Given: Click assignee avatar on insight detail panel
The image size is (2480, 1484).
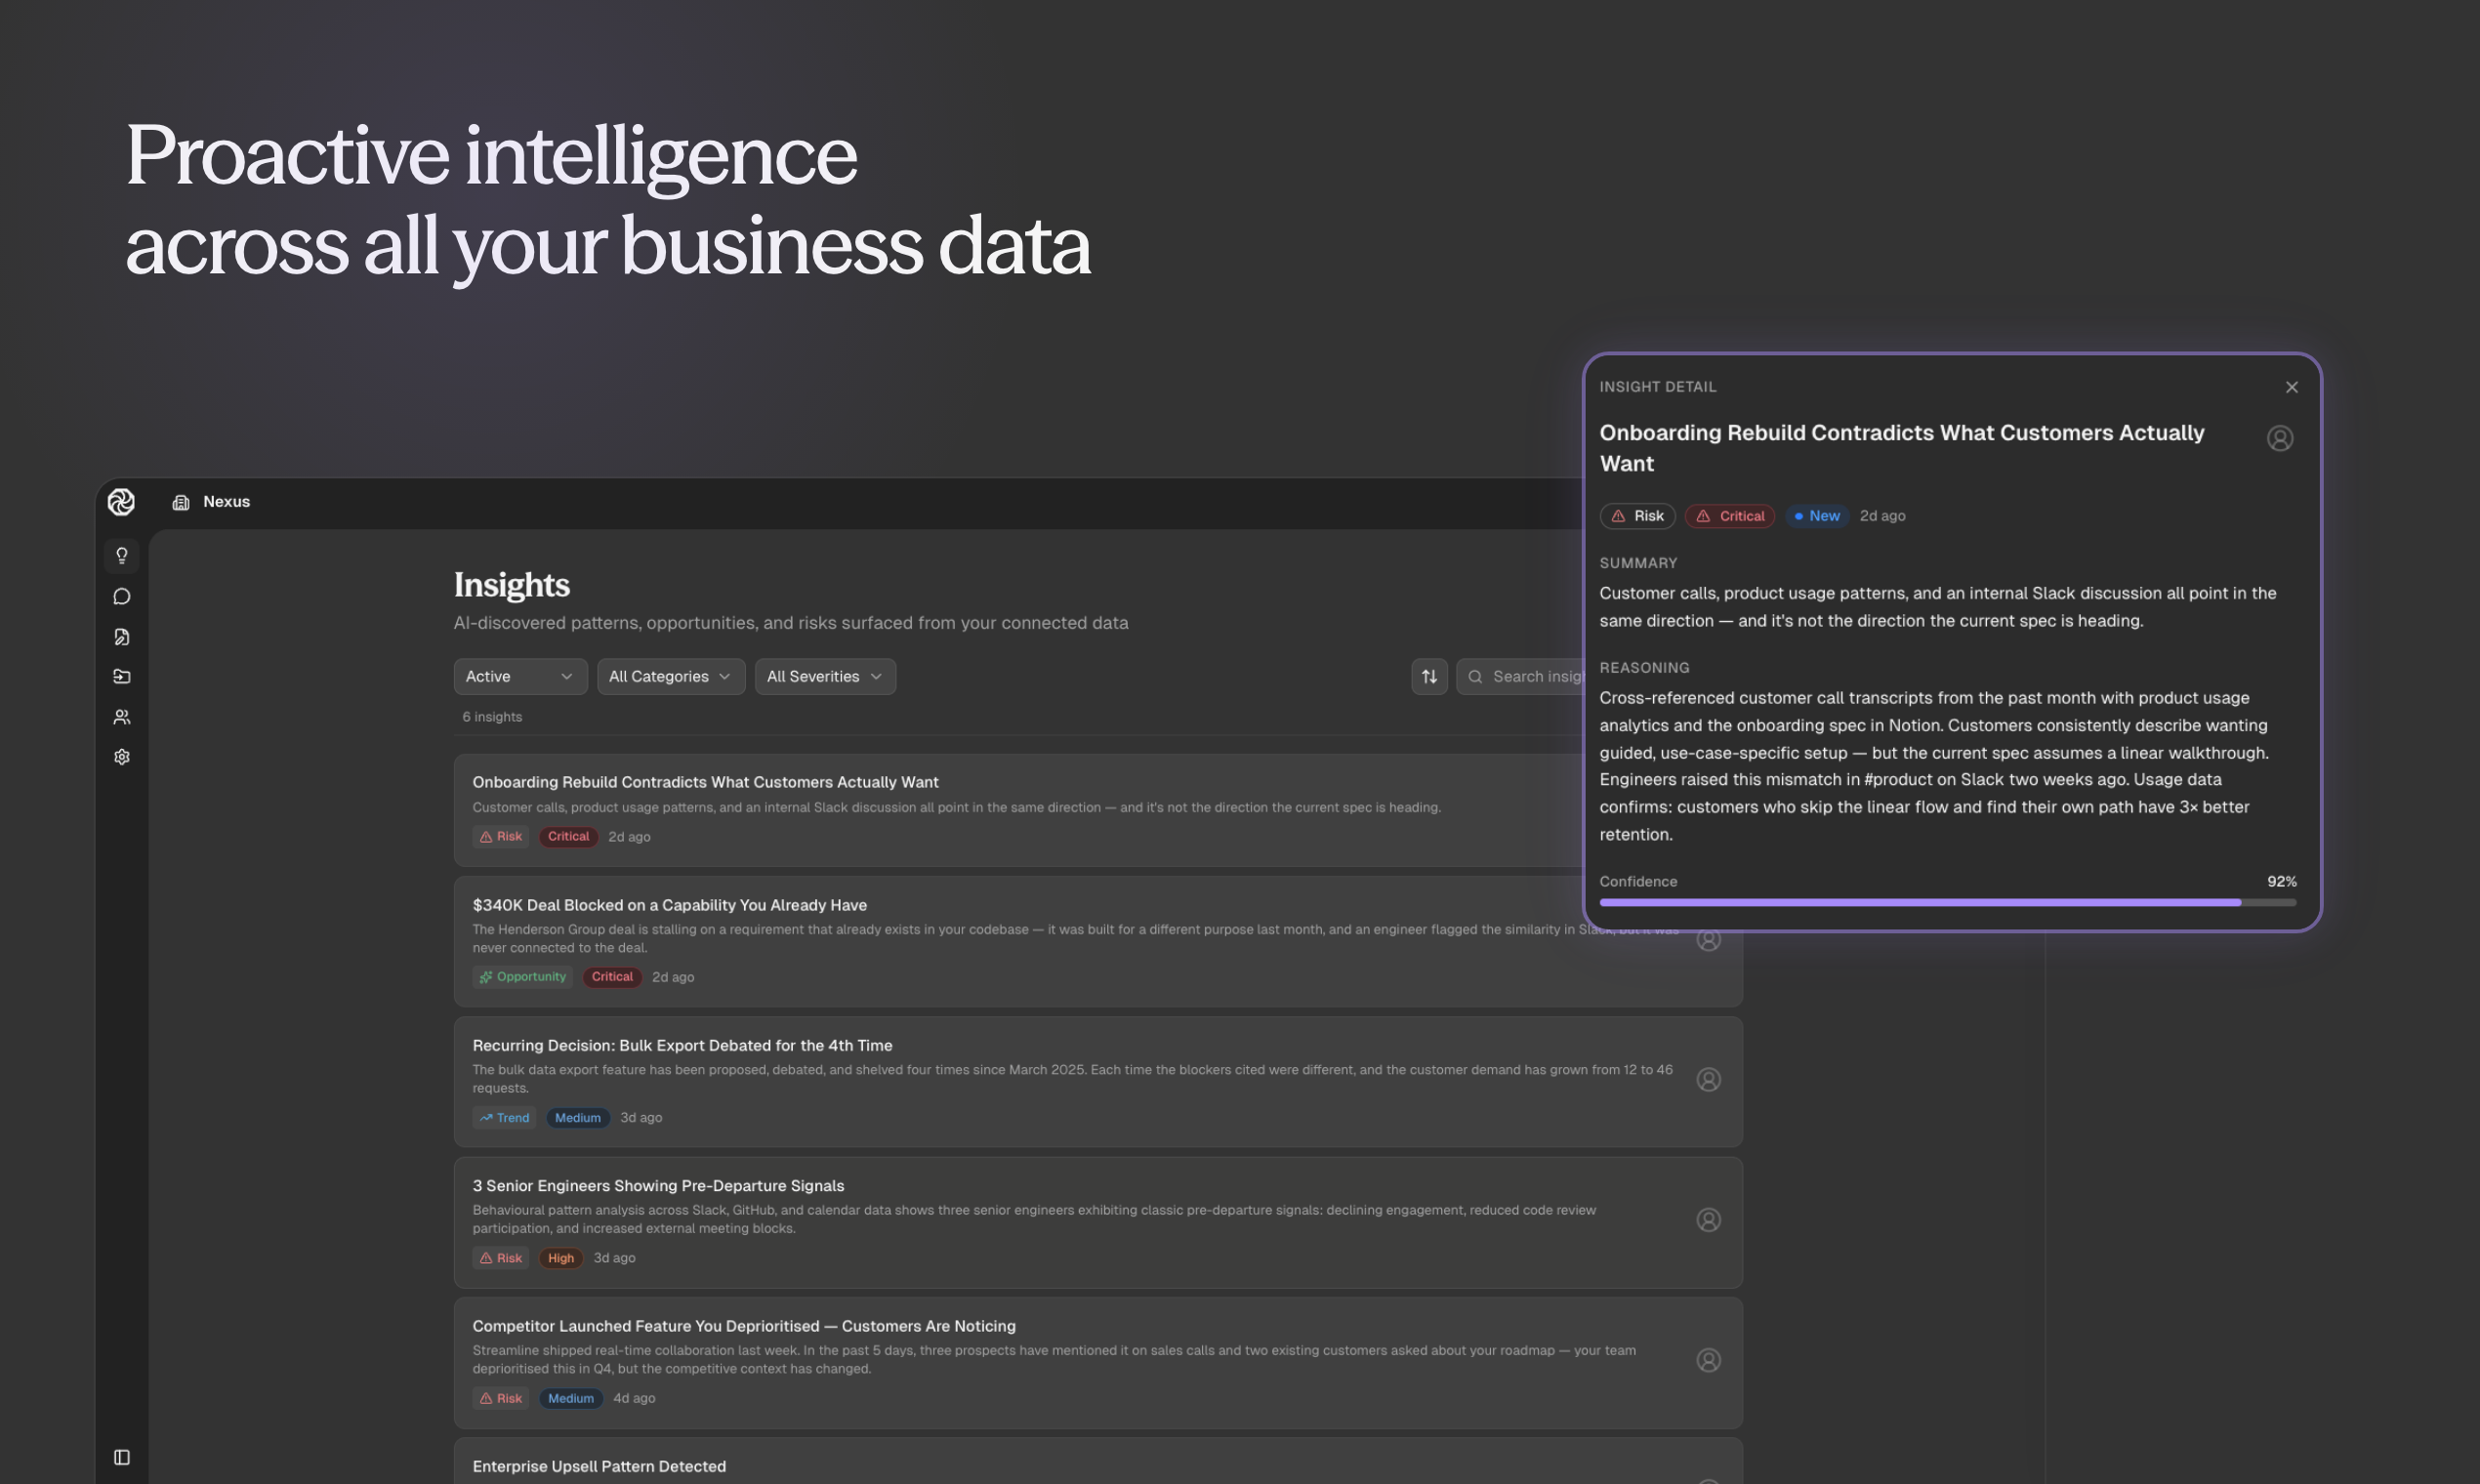Looking at the screenshot, I should click(x=2279, y=438).
